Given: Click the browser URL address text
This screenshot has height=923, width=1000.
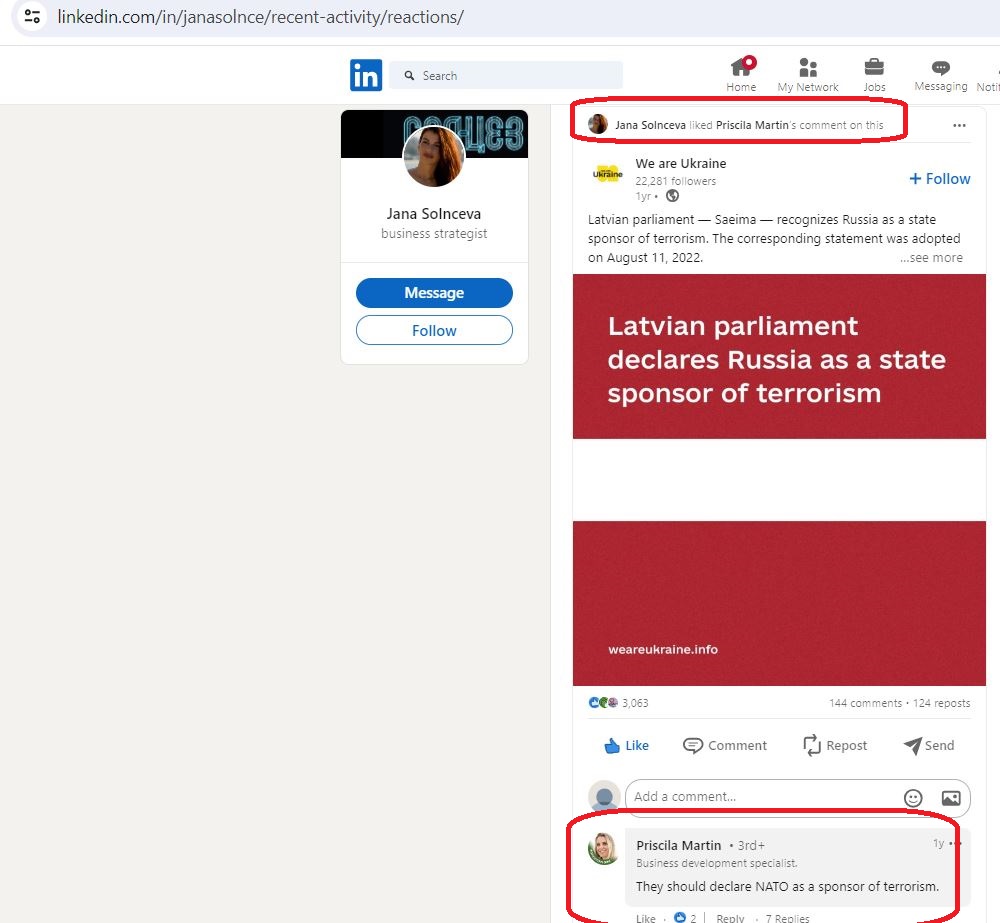Looking at the screenshot, I should [260, 17].
